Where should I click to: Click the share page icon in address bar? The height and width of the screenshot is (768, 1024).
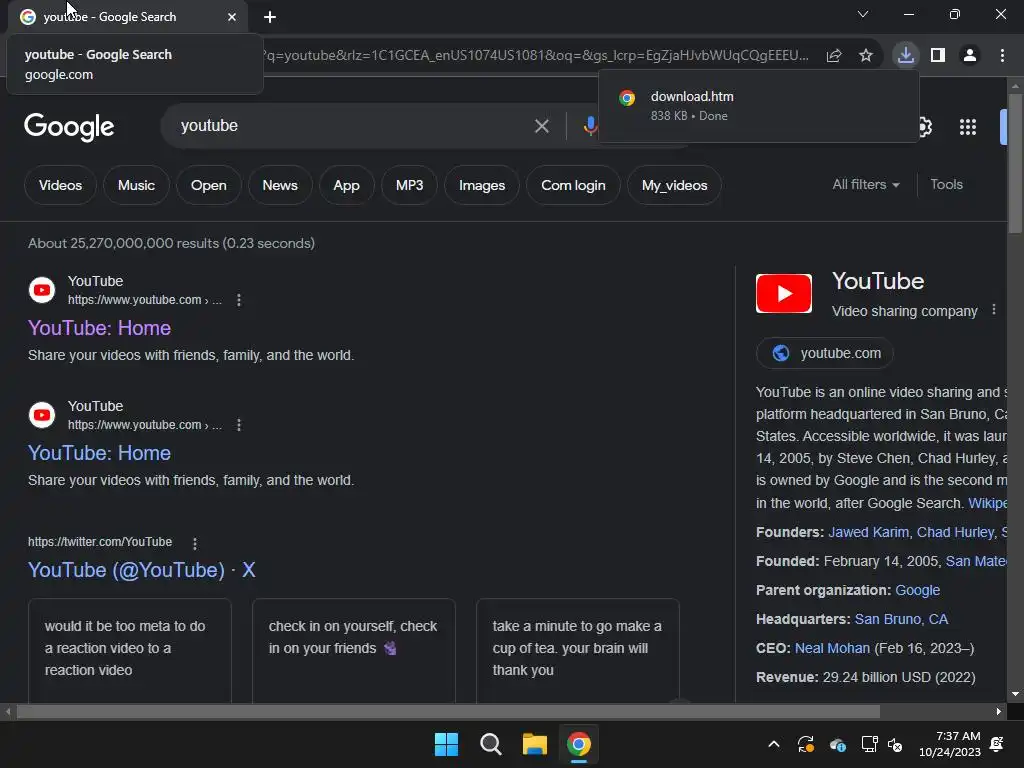click(x=834, y=56)
